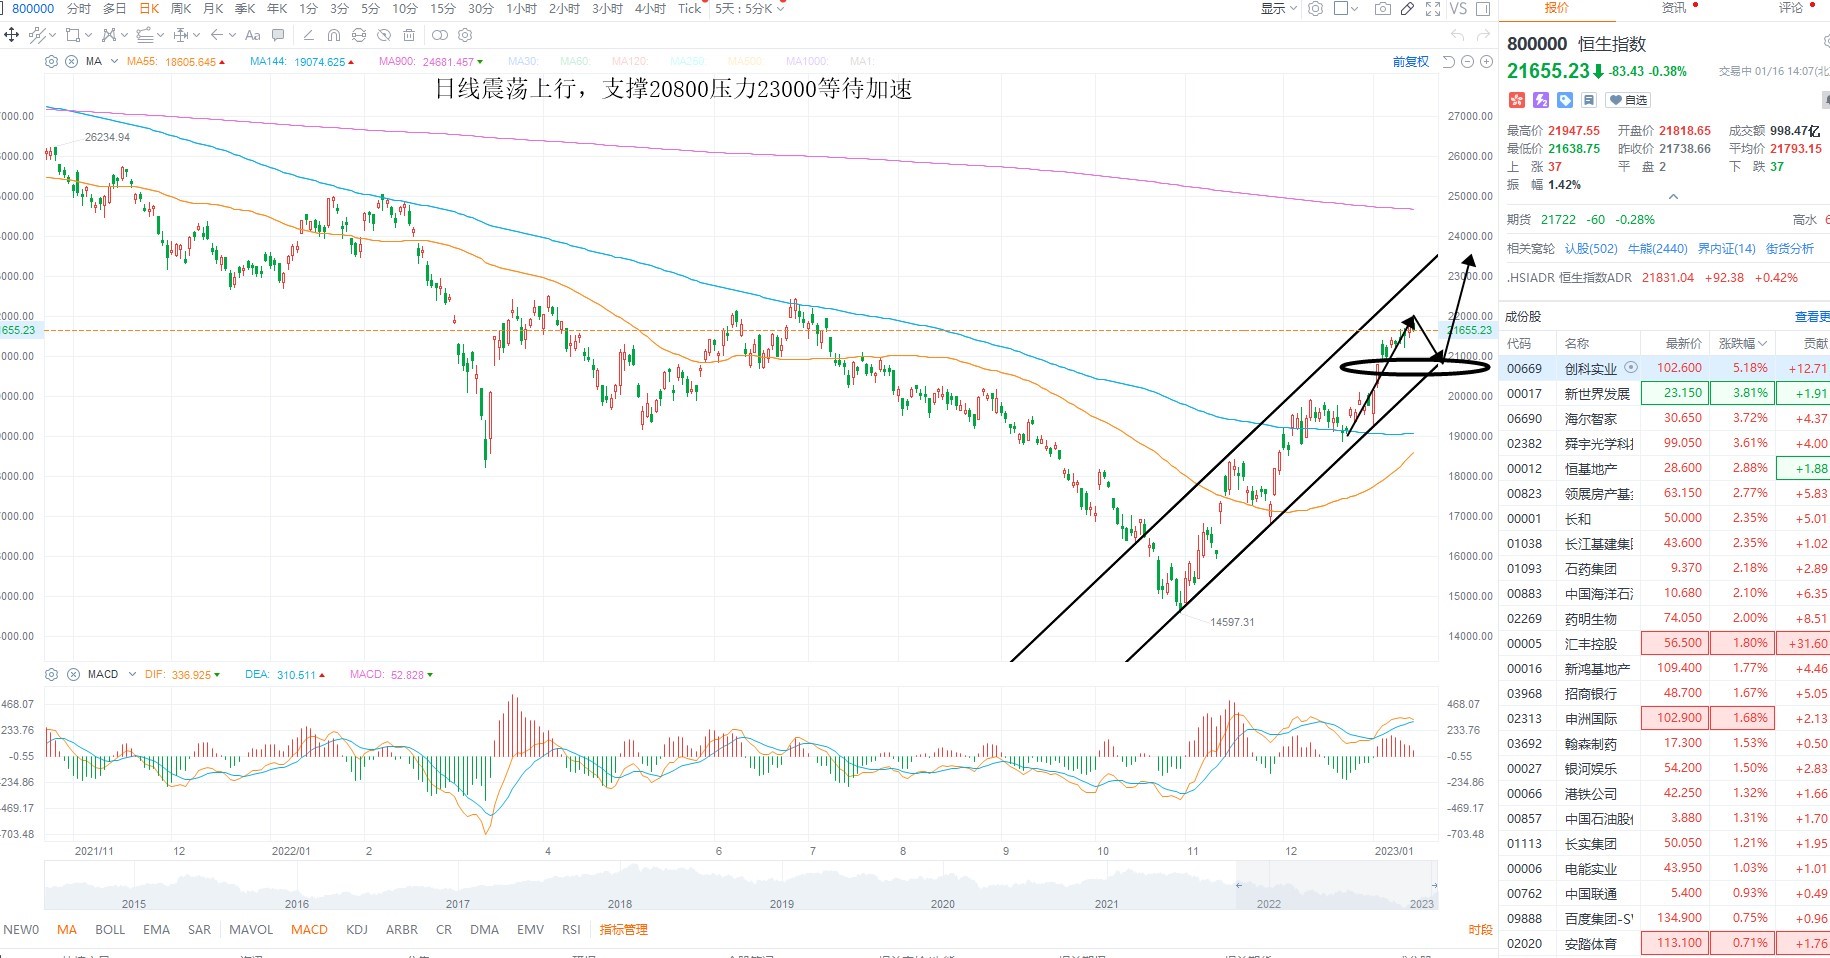Collapse the quote details chevron

point(1673,197)
